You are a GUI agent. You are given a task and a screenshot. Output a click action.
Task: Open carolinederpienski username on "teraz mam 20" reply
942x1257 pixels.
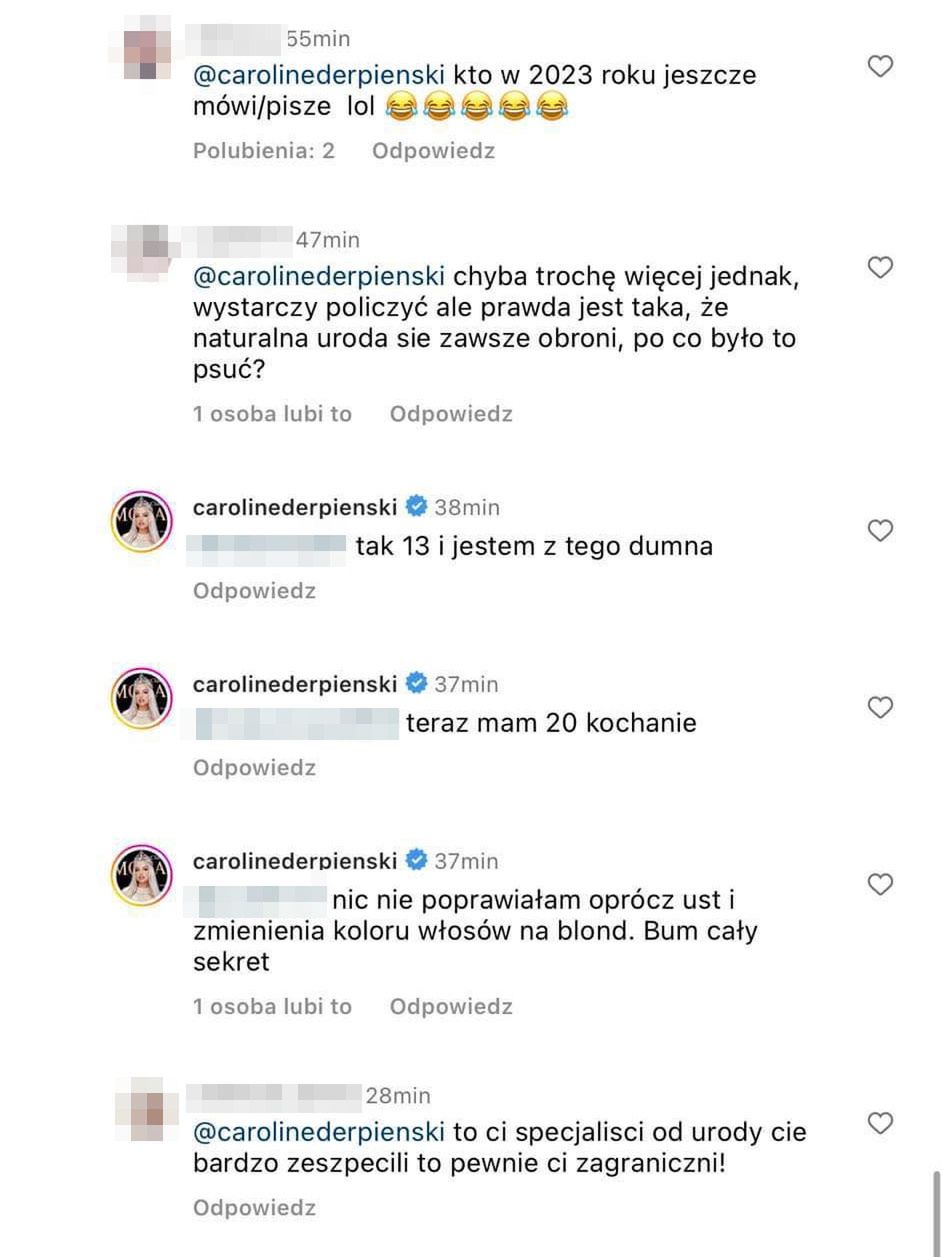point(295,684)
